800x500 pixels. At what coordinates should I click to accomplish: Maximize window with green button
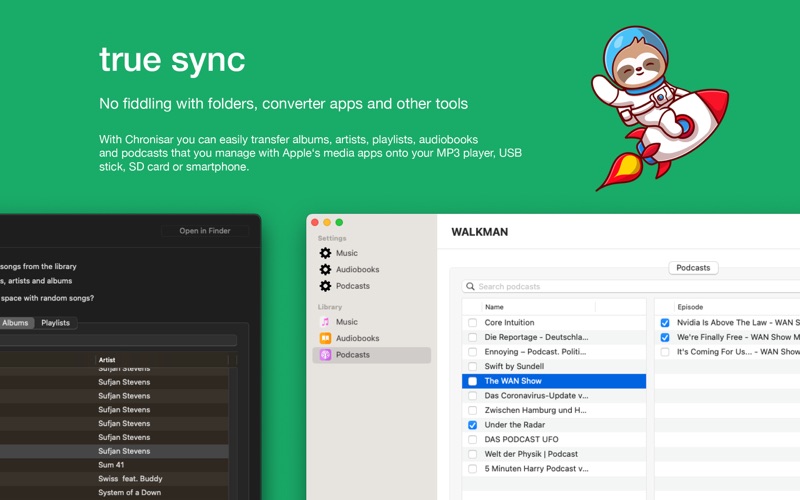[x=339, y=222]
